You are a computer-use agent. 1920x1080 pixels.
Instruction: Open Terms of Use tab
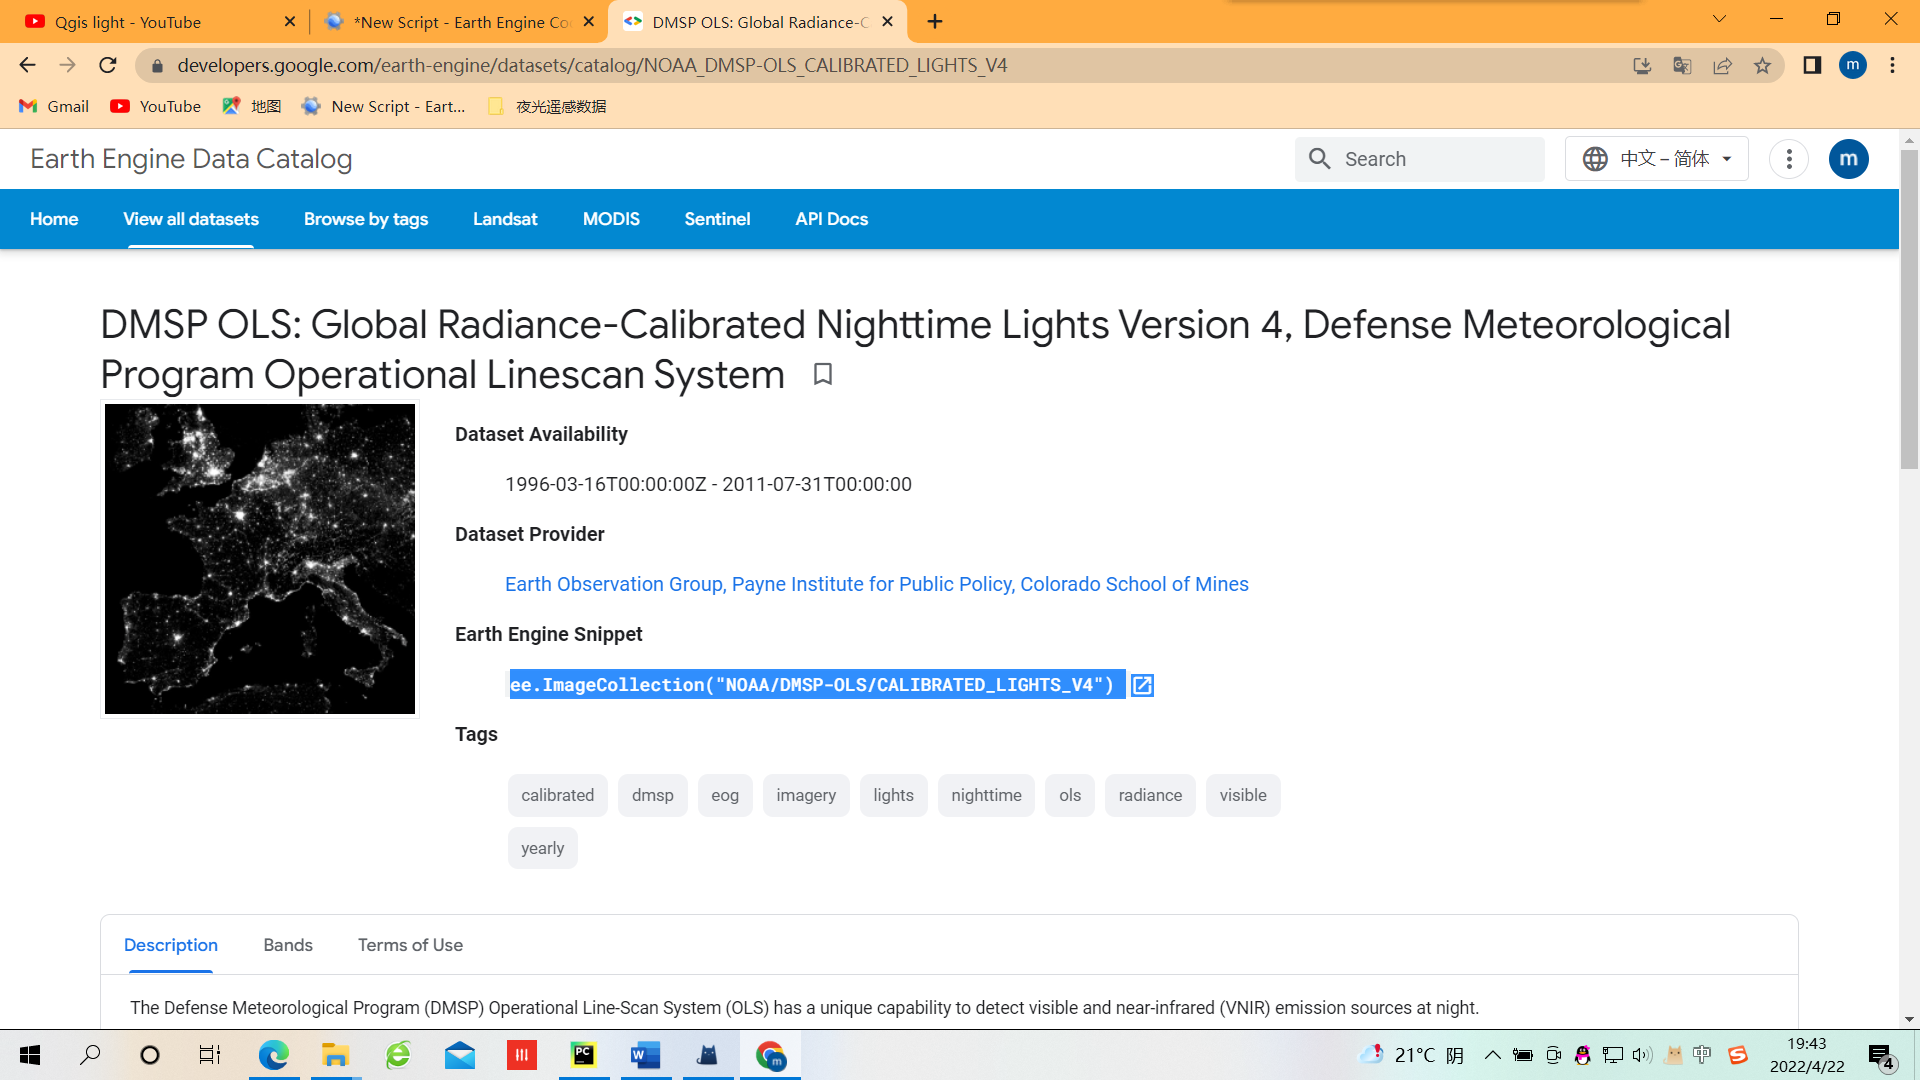[x=410, y=945]
